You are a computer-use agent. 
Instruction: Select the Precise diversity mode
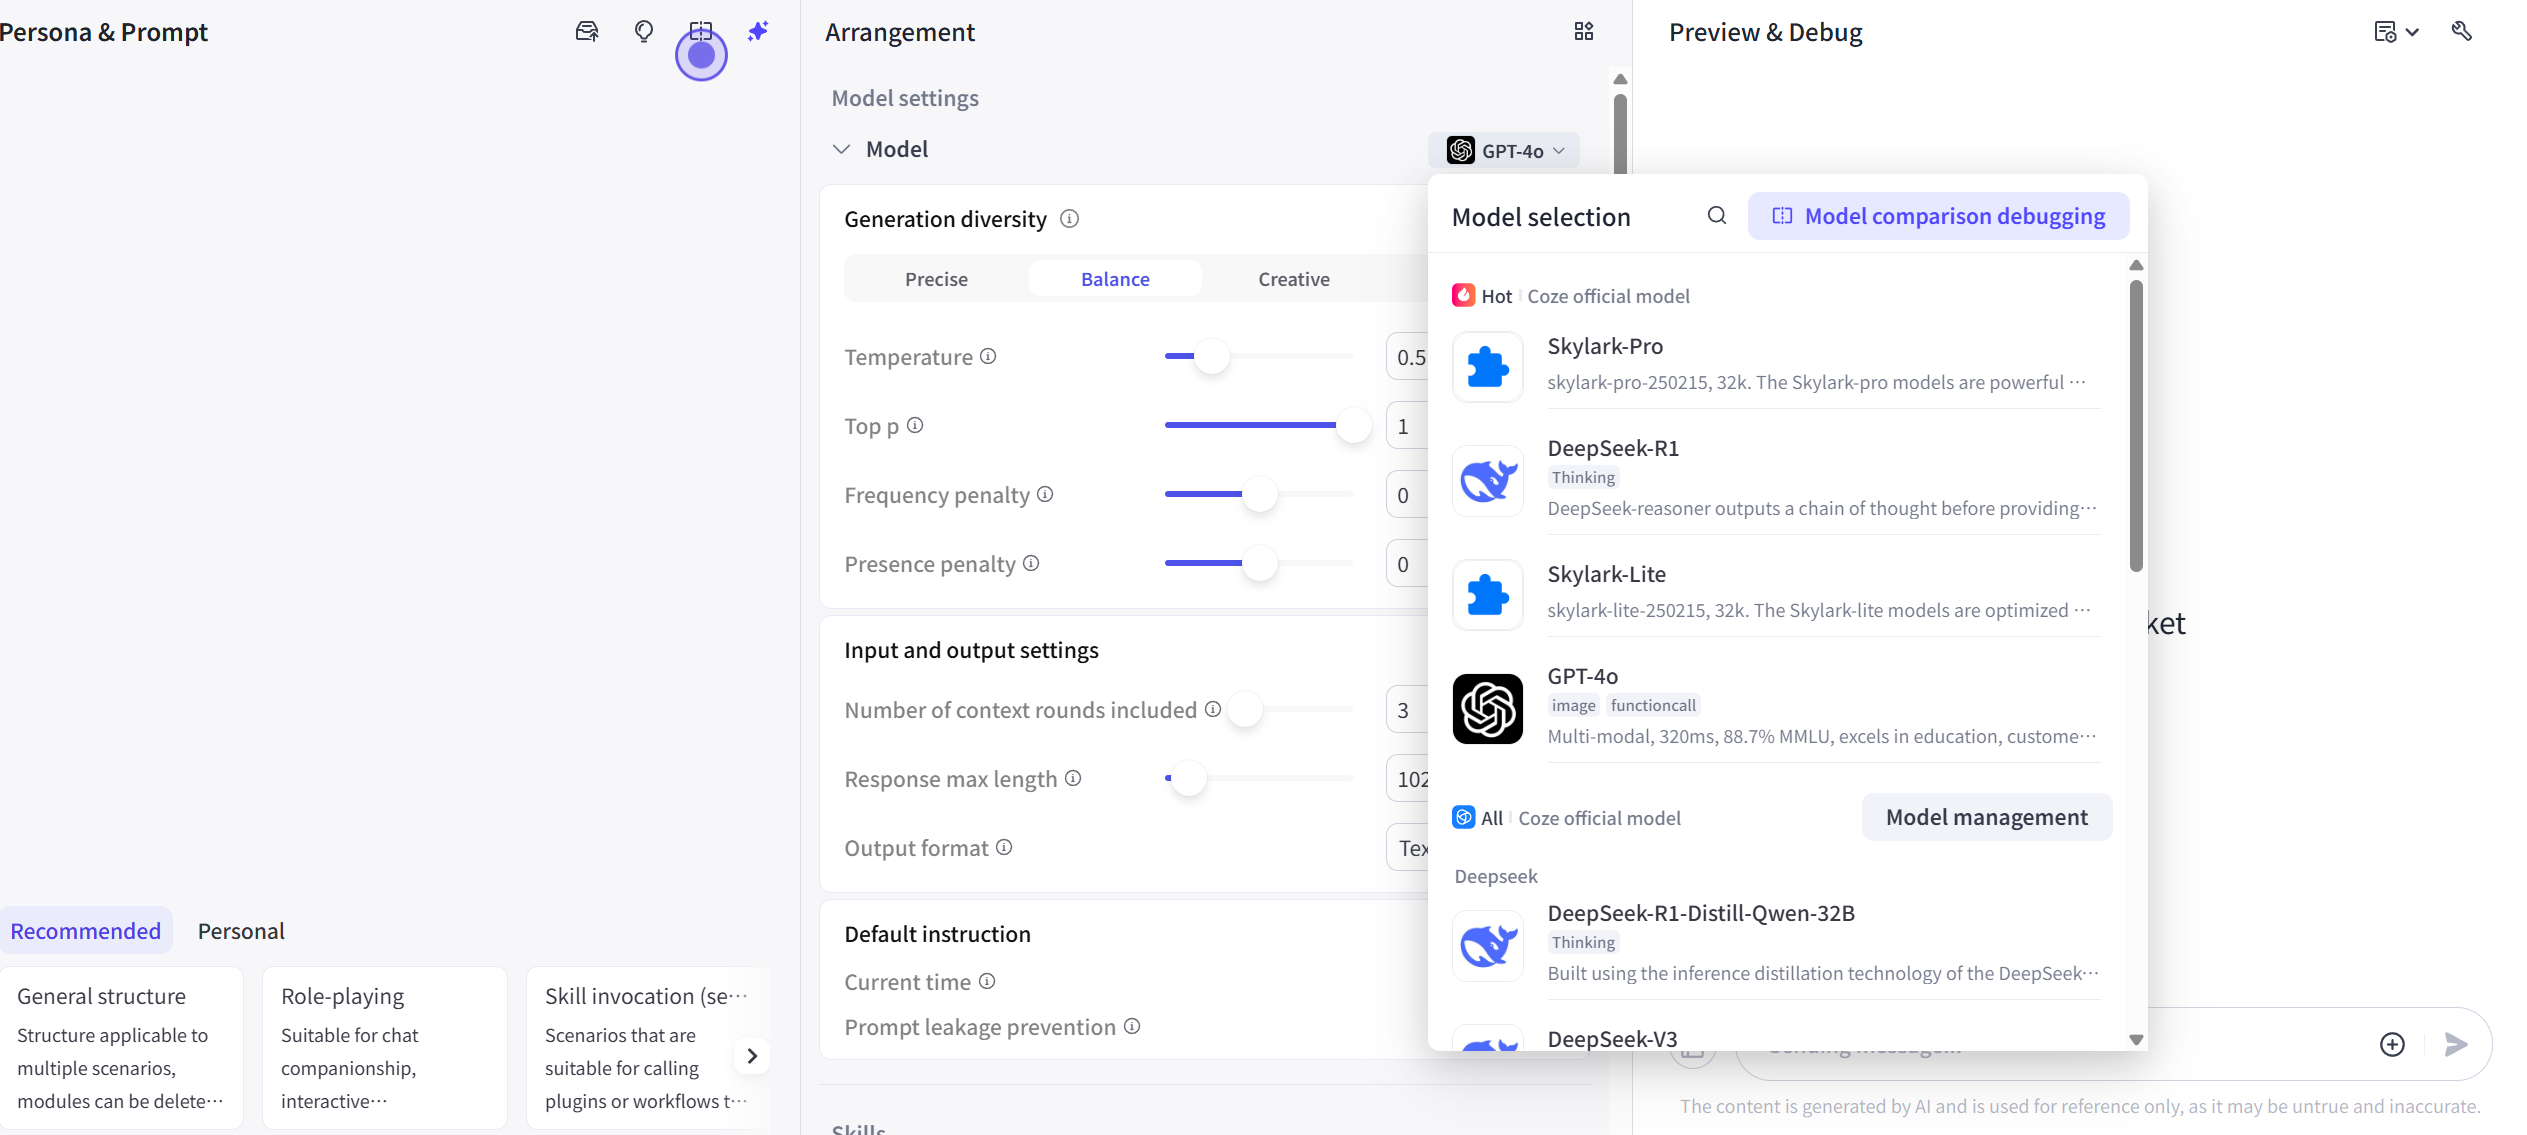[936, 279]
